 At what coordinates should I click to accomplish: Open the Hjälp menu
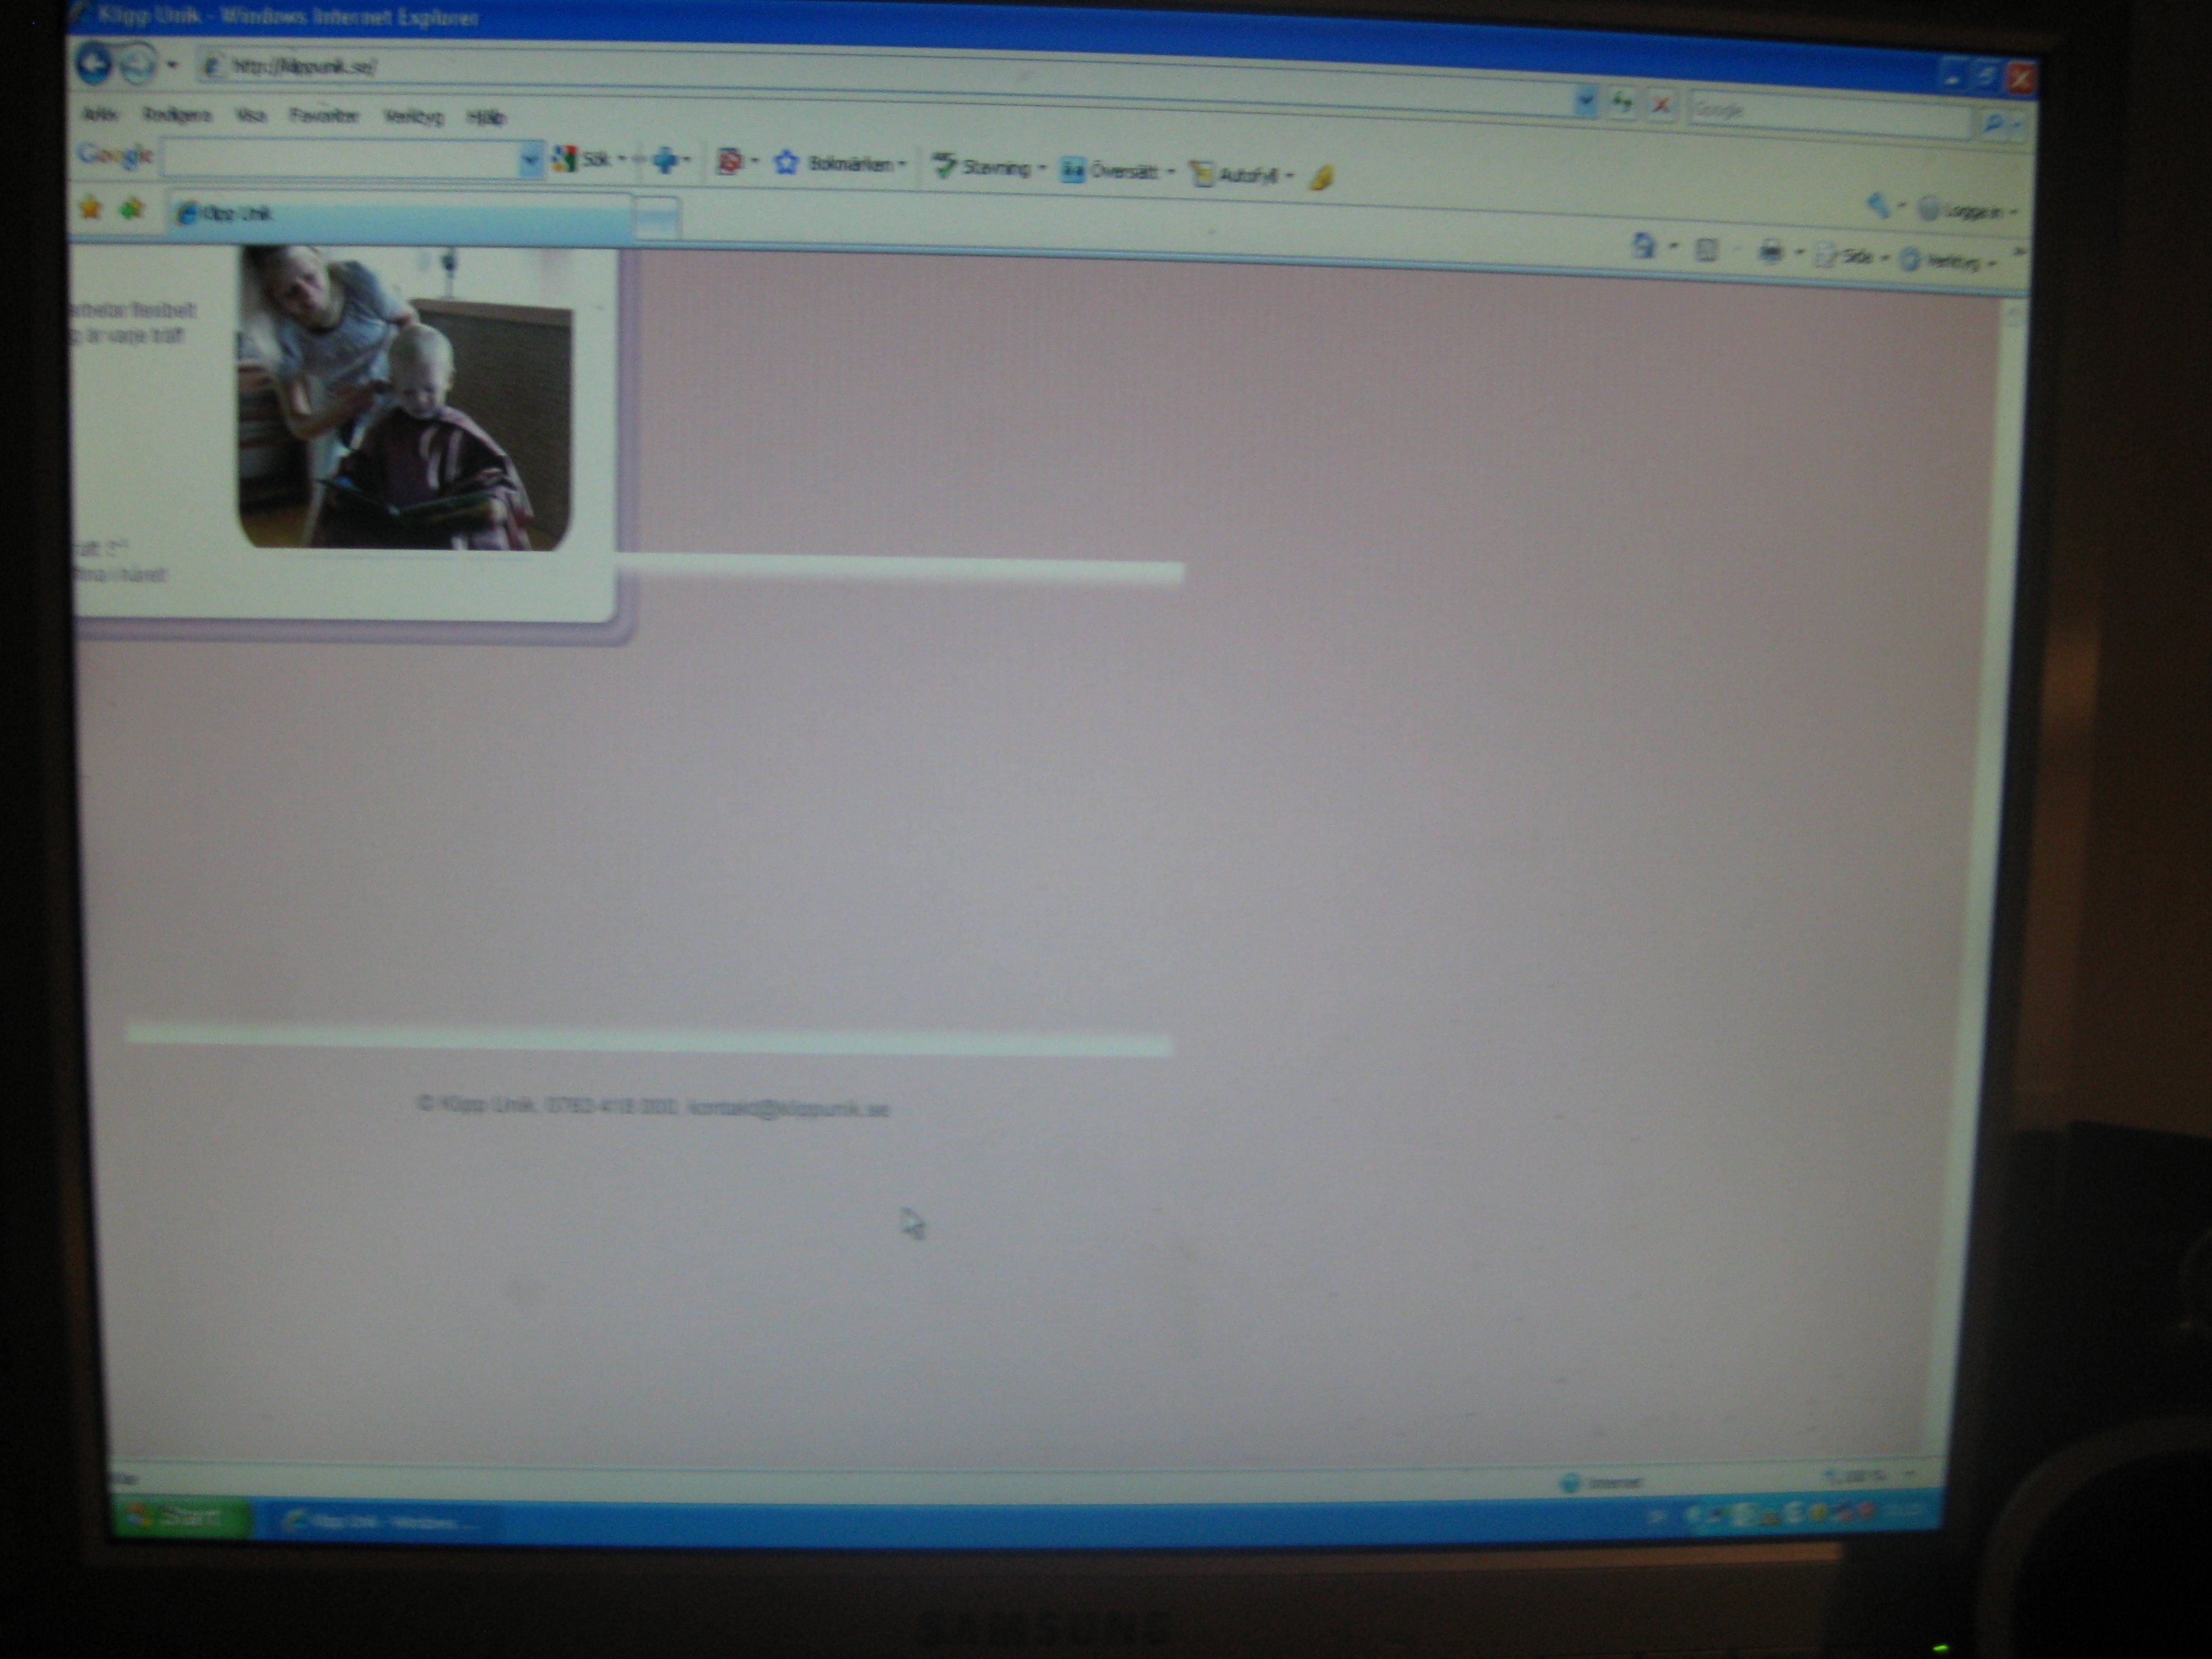click(486, 118)
